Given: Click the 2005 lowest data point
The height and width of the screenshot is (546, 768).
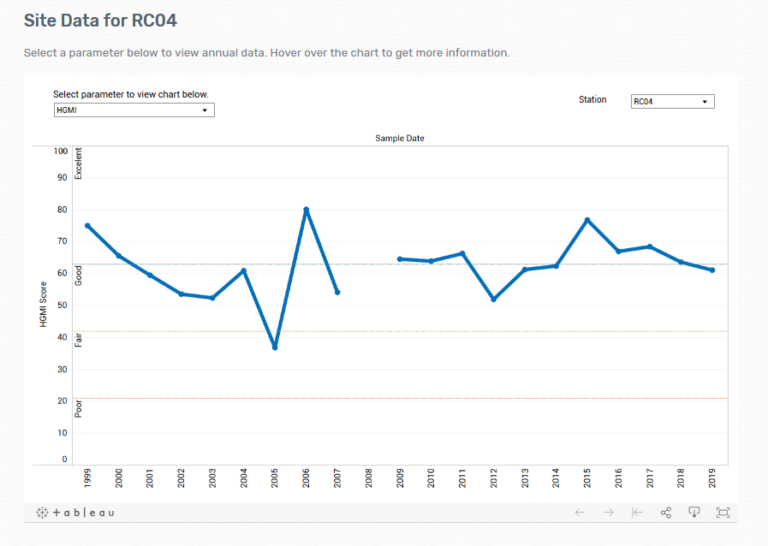Looking at the screenshot, I should [275, 347].
